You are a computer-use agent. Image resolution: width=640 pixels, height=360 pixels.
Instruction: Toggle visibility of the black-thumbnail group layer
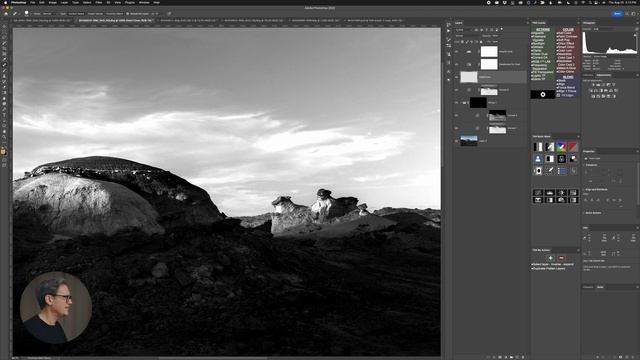pyautogui.click(x=456, y=102)
